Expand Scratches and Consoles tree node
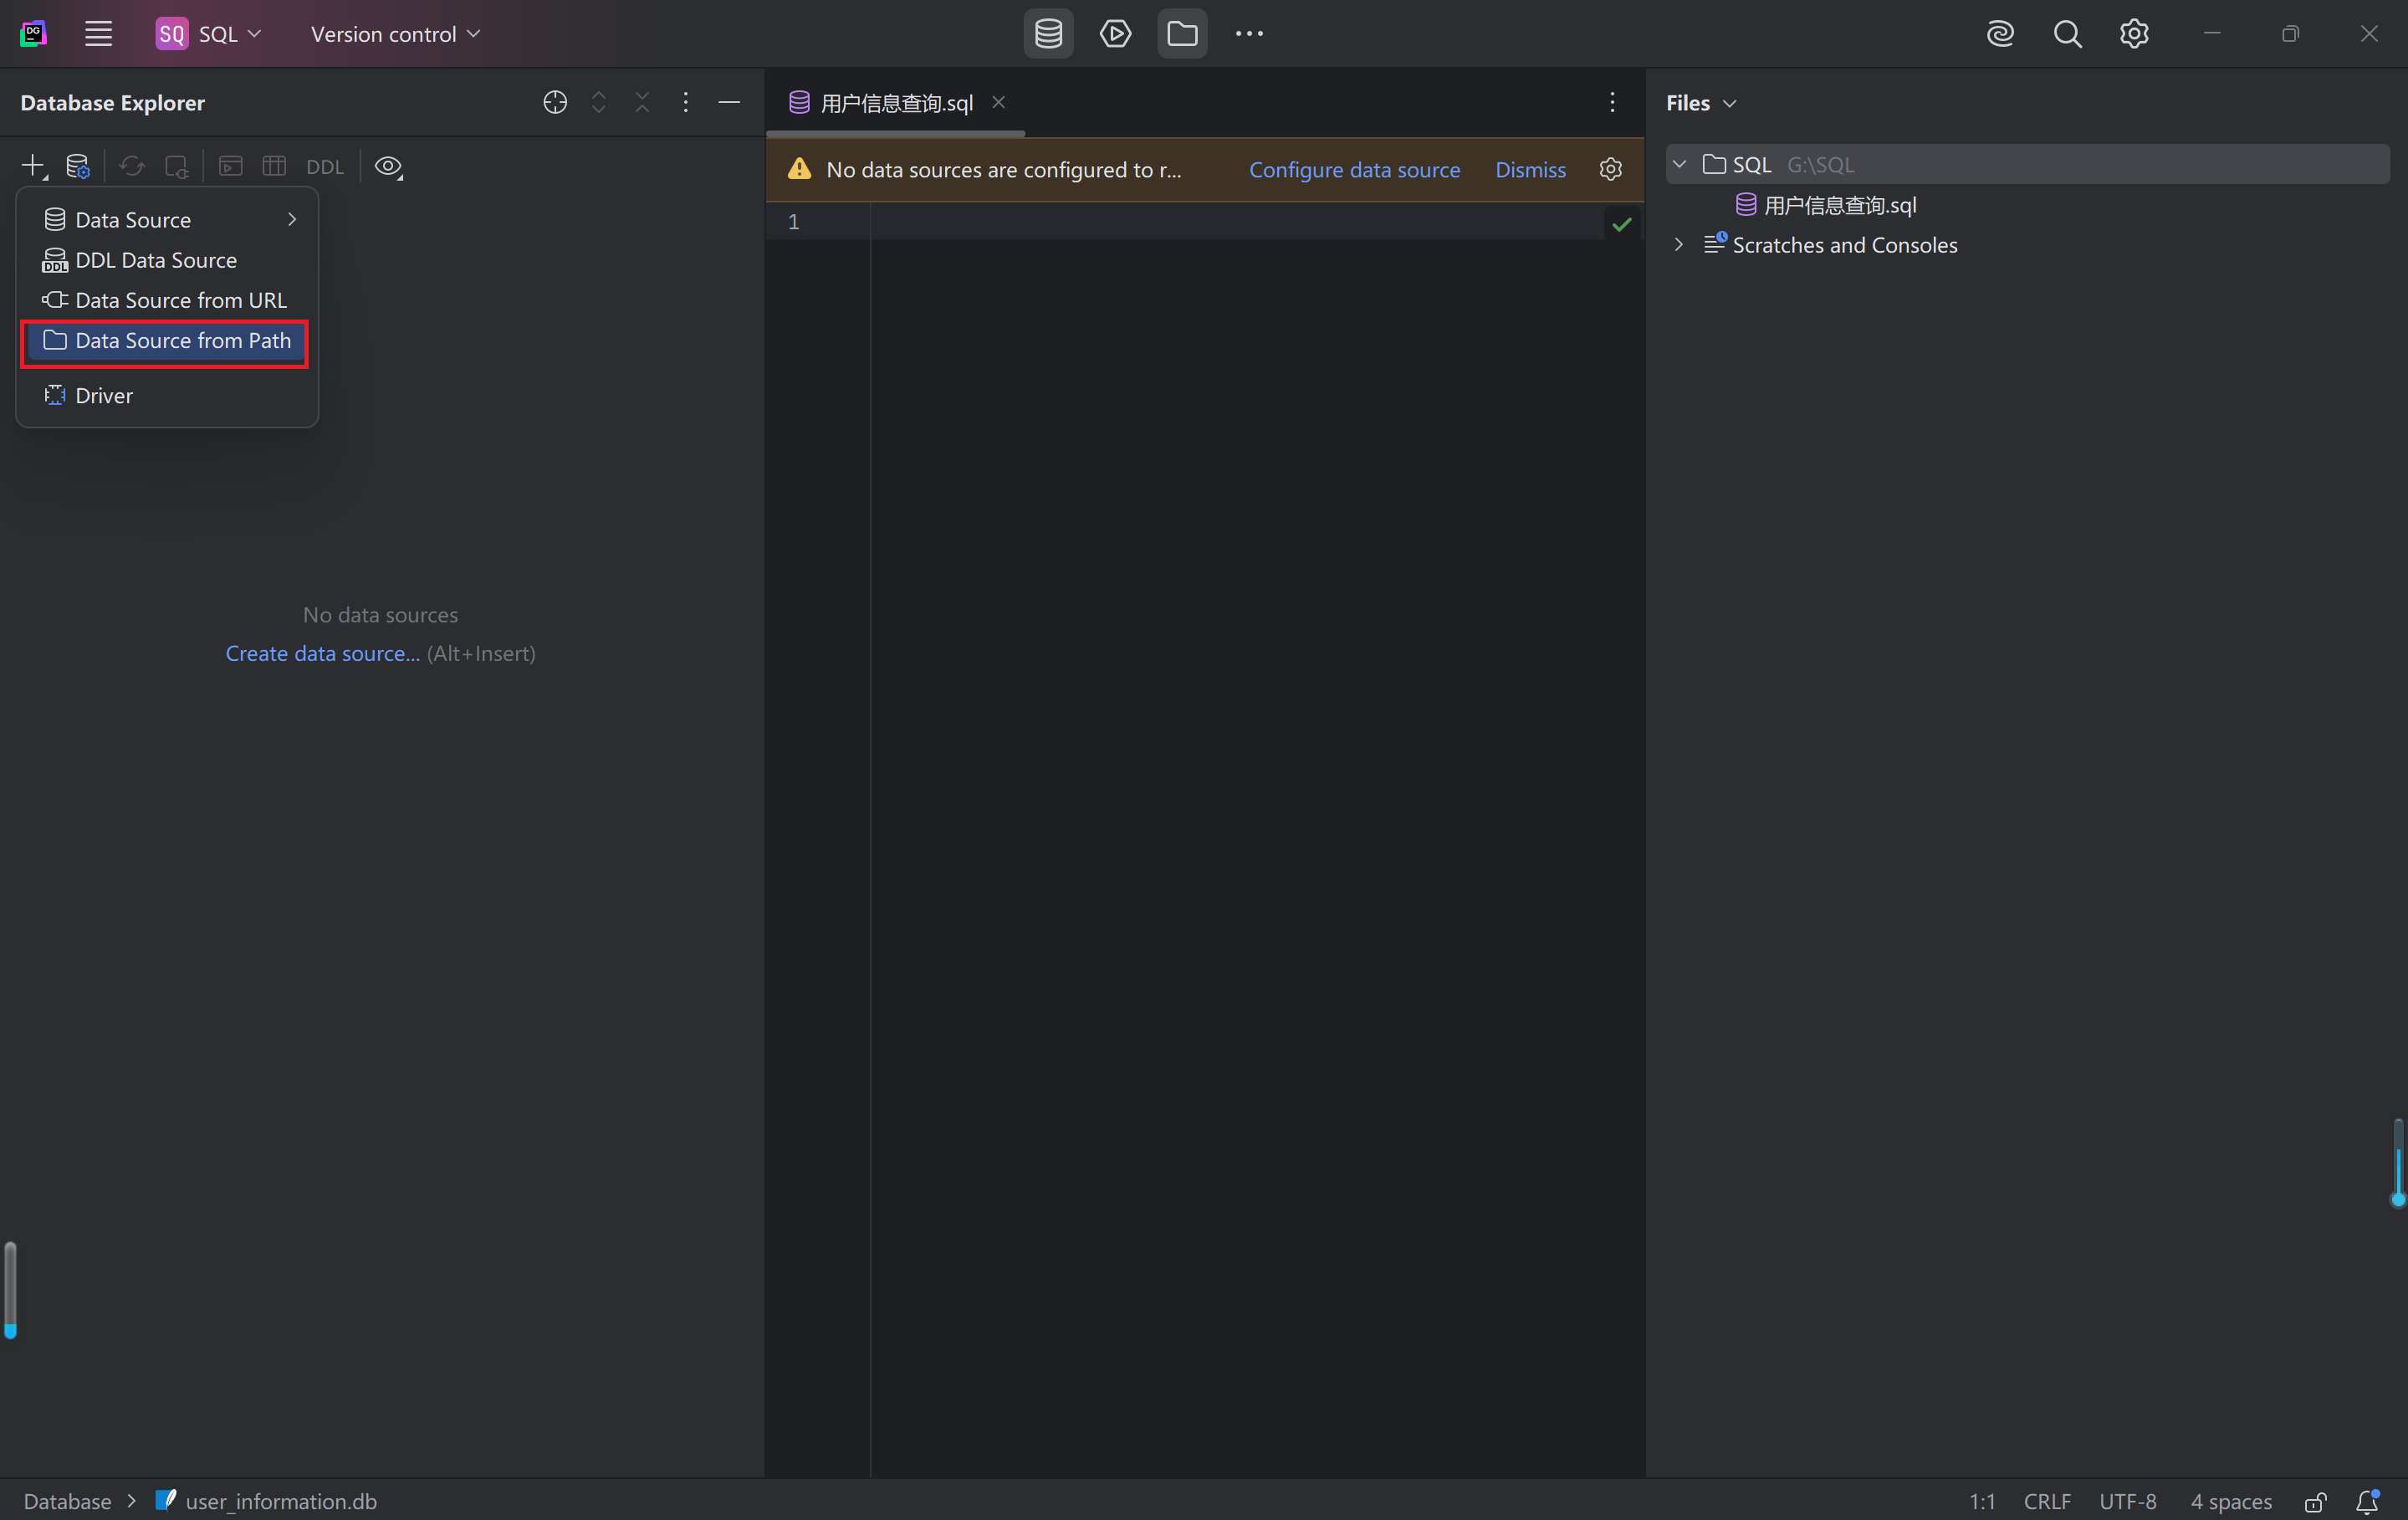Viewport: 2408px width, 1520px height. click(1679, 245)
